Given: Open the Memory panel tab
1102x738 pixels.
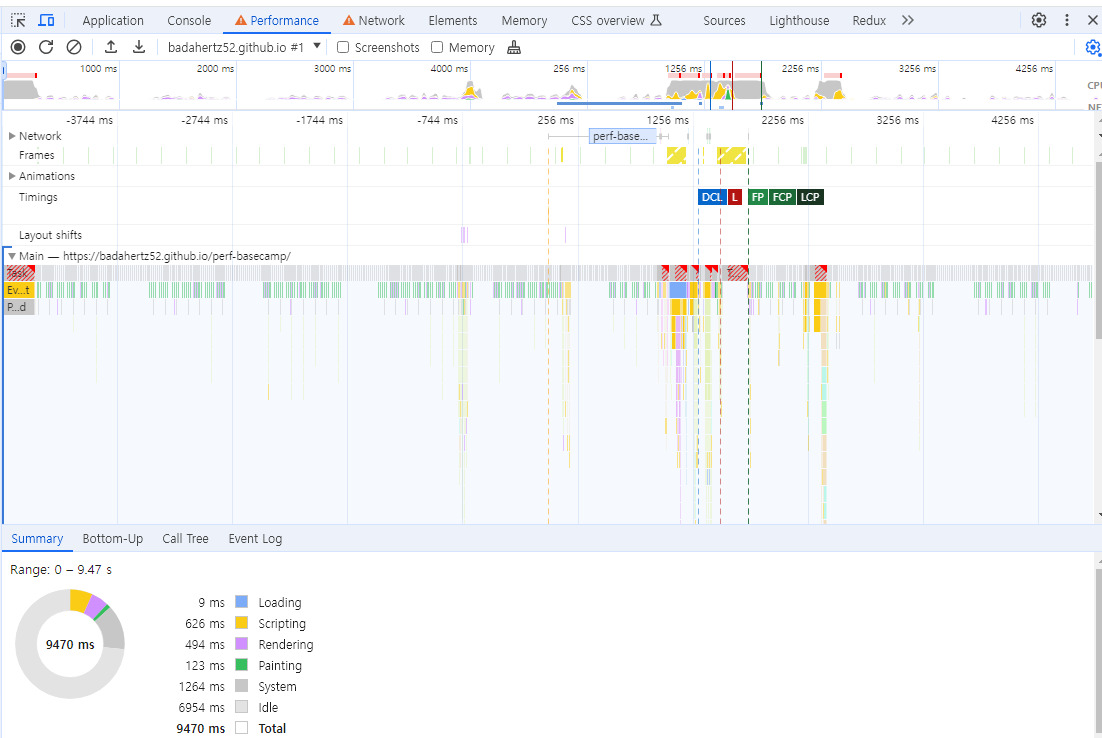Looking at the screenshot, I should [x=524, y=20].
